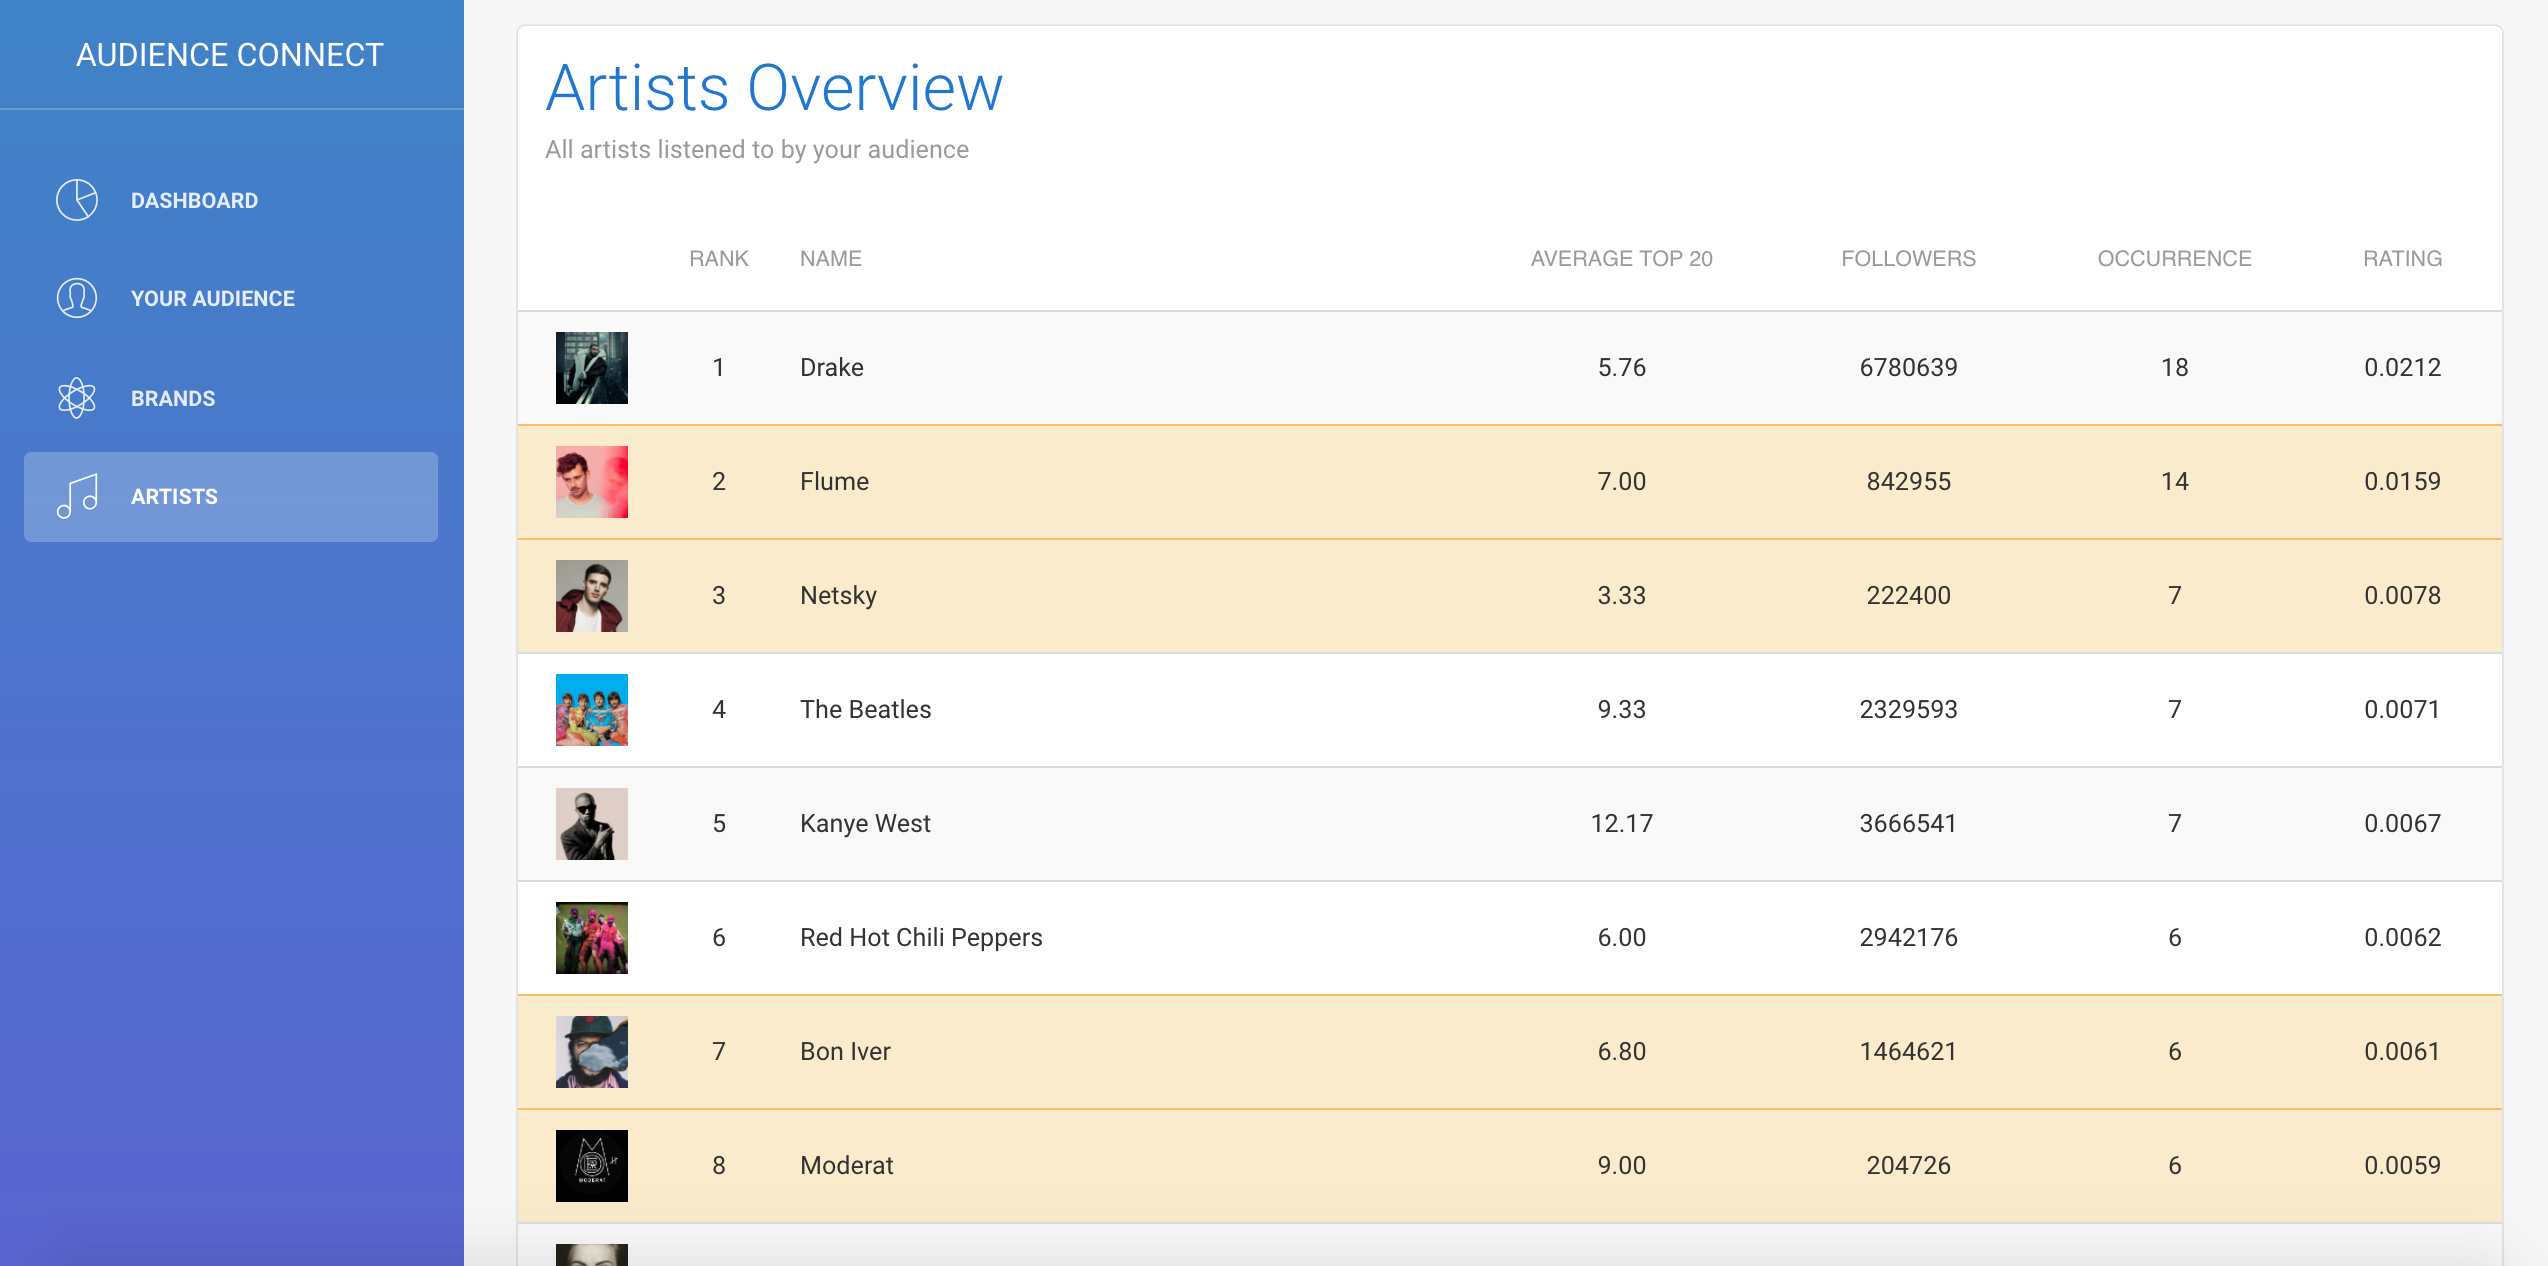2548x1266 pixels.
Task: Click the Audience Connect title
Action: (230, 55)
